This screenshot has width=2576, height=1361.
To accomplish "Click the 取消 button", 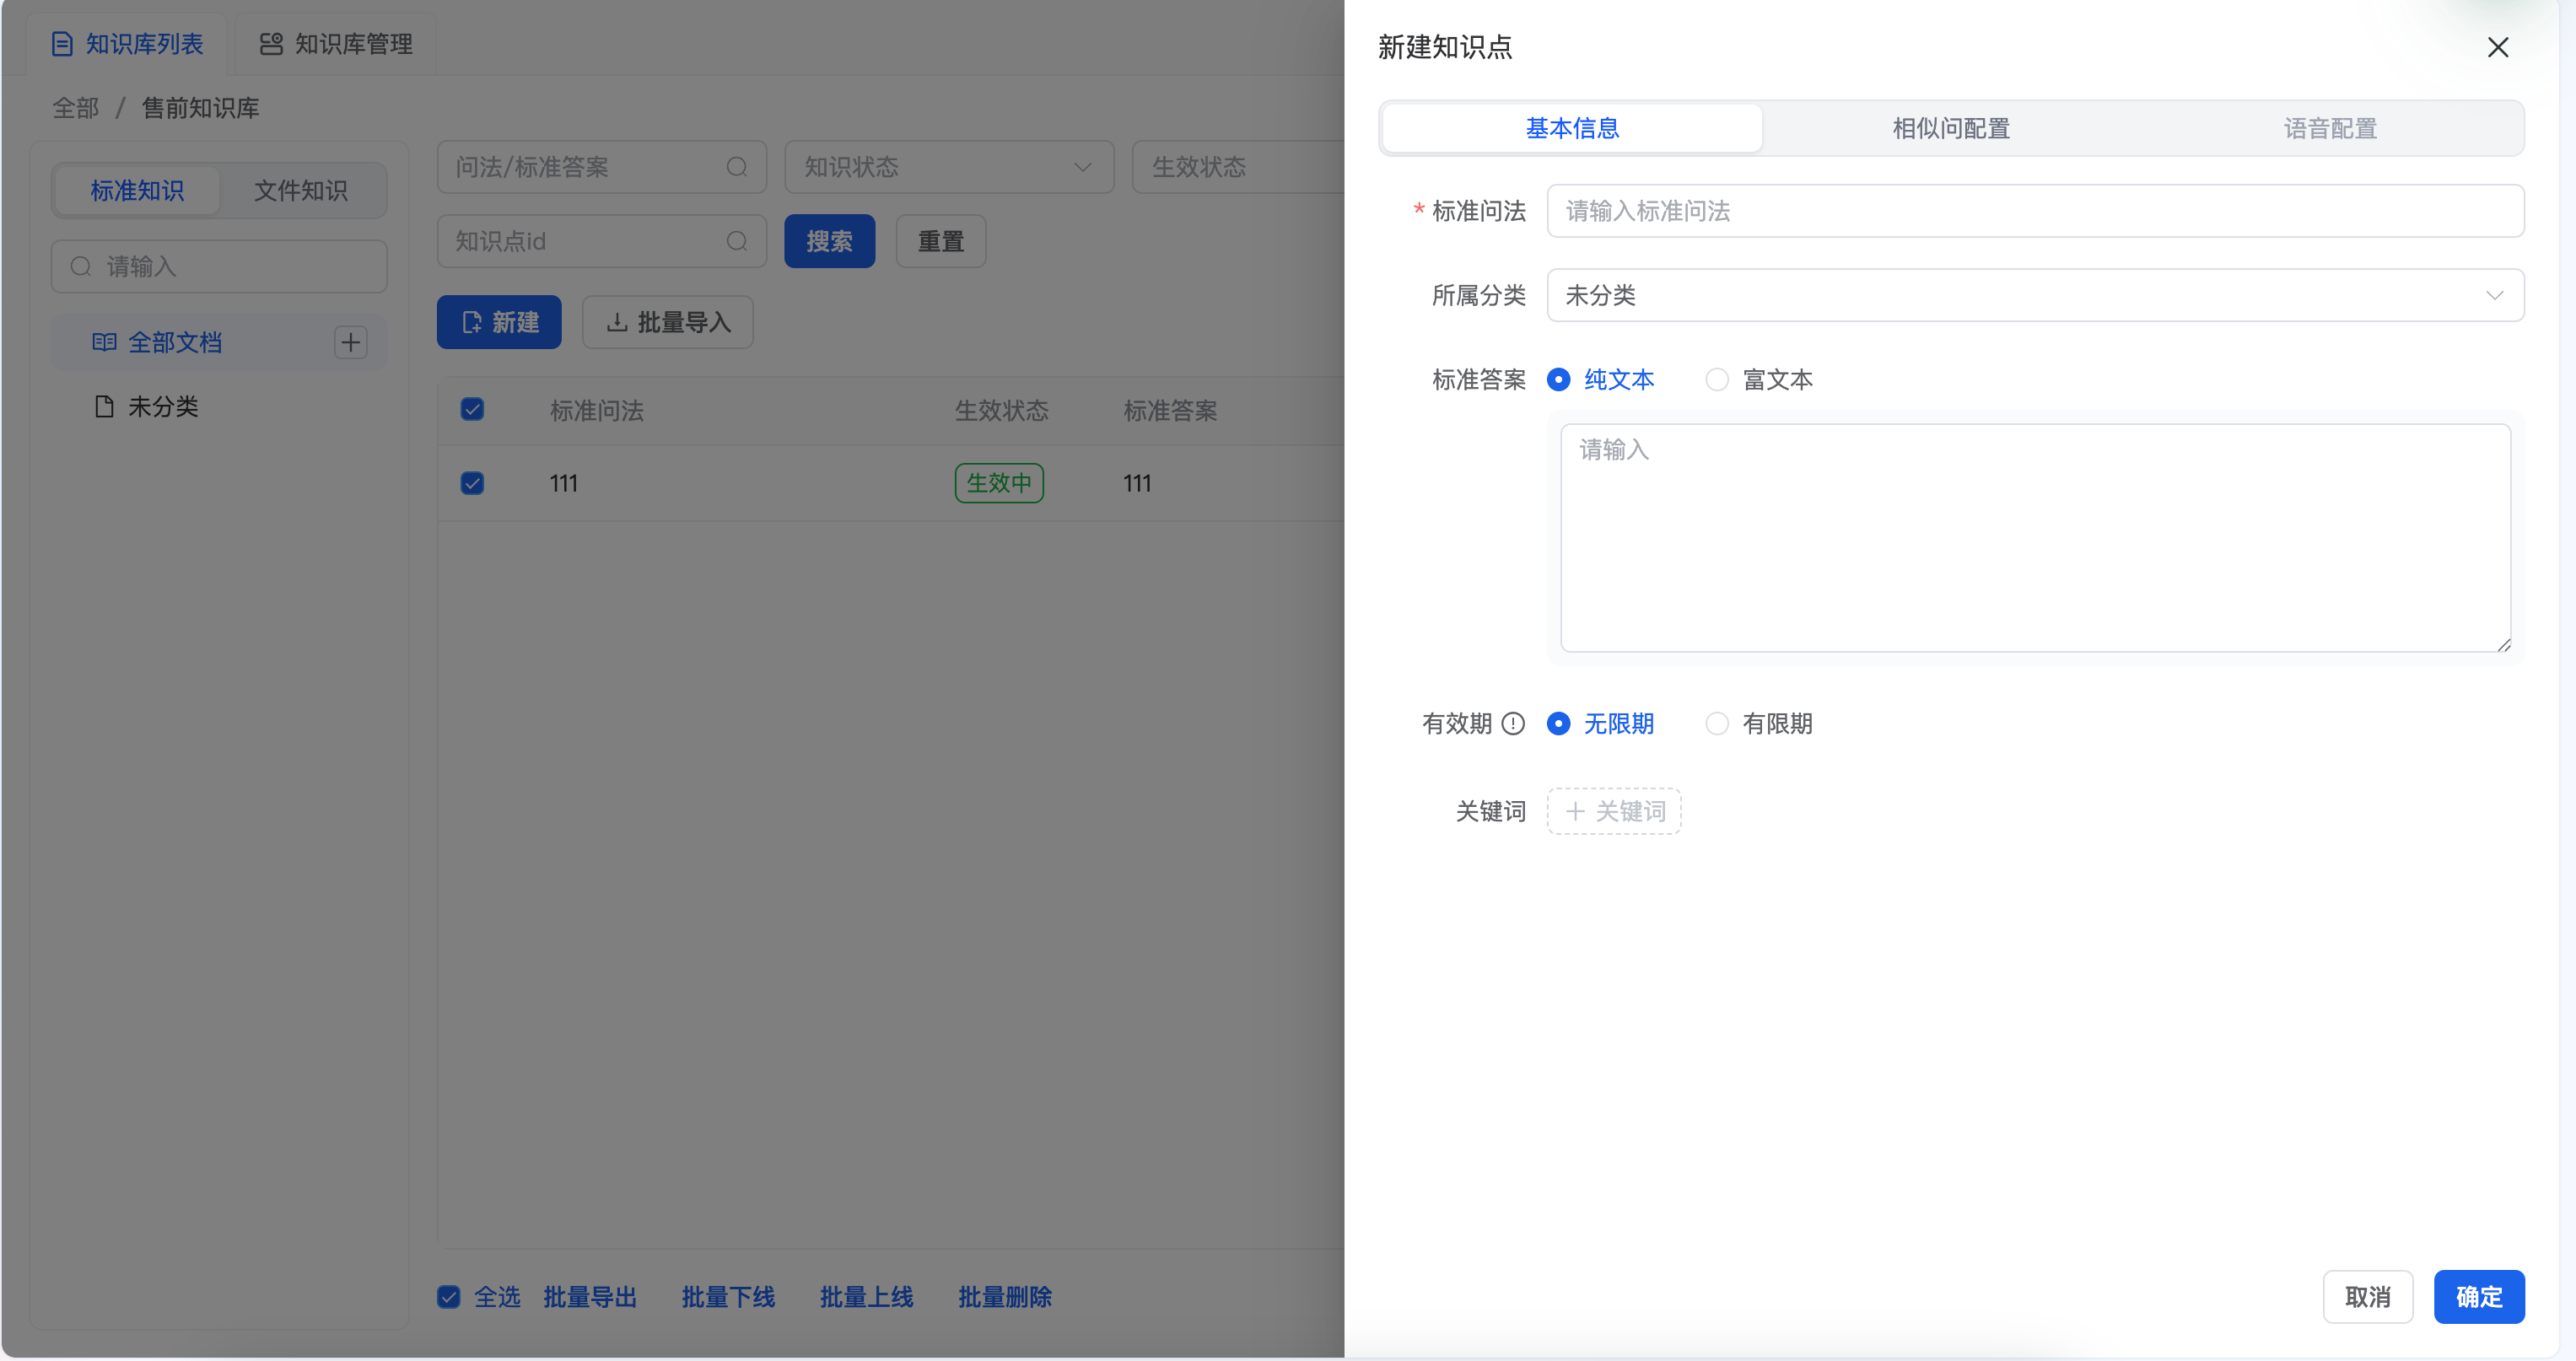I will click(x=2367, y=1297).
